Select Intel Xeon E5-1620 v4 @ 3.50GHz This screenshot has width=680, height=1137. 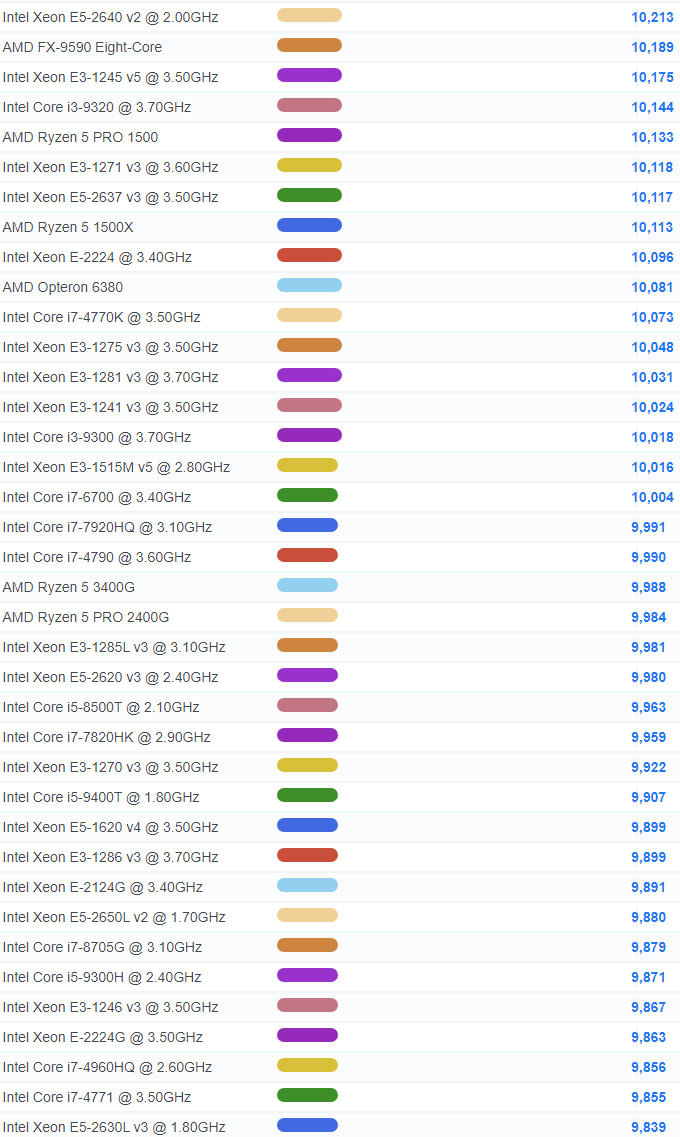click(110, 827)
